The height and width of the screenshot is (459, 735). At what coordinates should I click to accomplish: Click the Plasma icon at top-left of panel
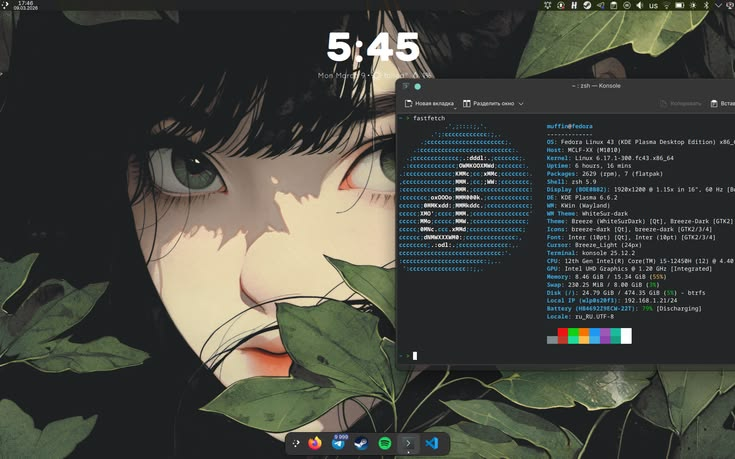5,5
